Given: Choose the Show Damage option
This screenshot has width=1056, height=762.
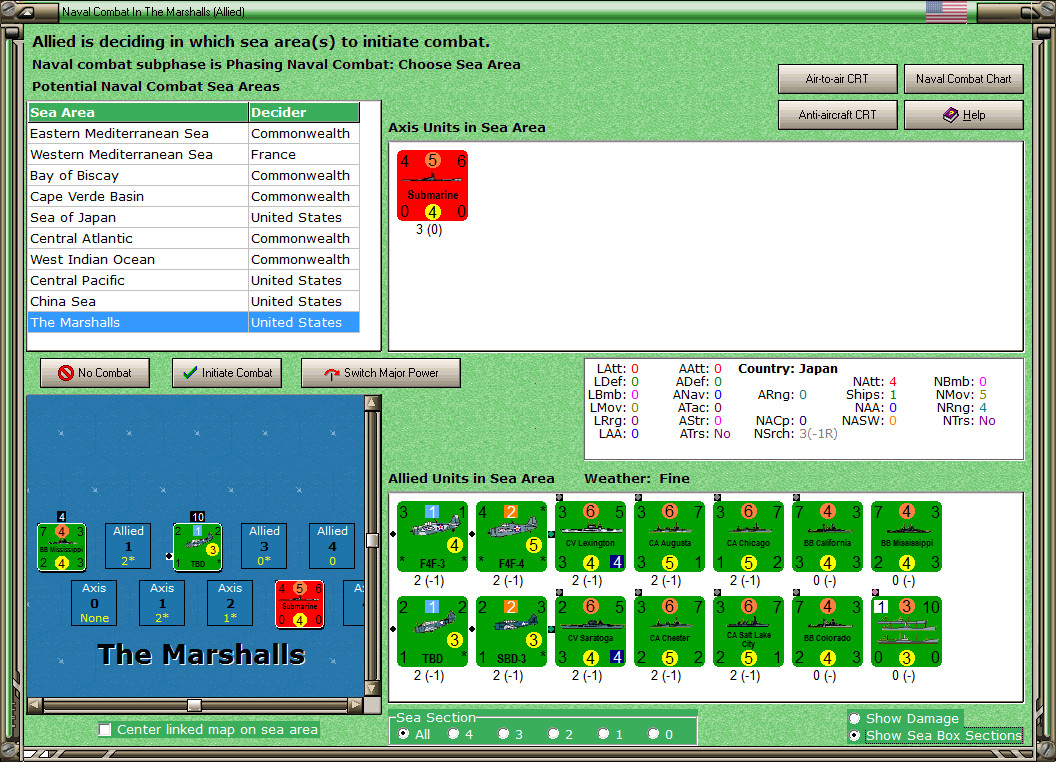Looking at the screenshot, I should [x=855, y=718].
